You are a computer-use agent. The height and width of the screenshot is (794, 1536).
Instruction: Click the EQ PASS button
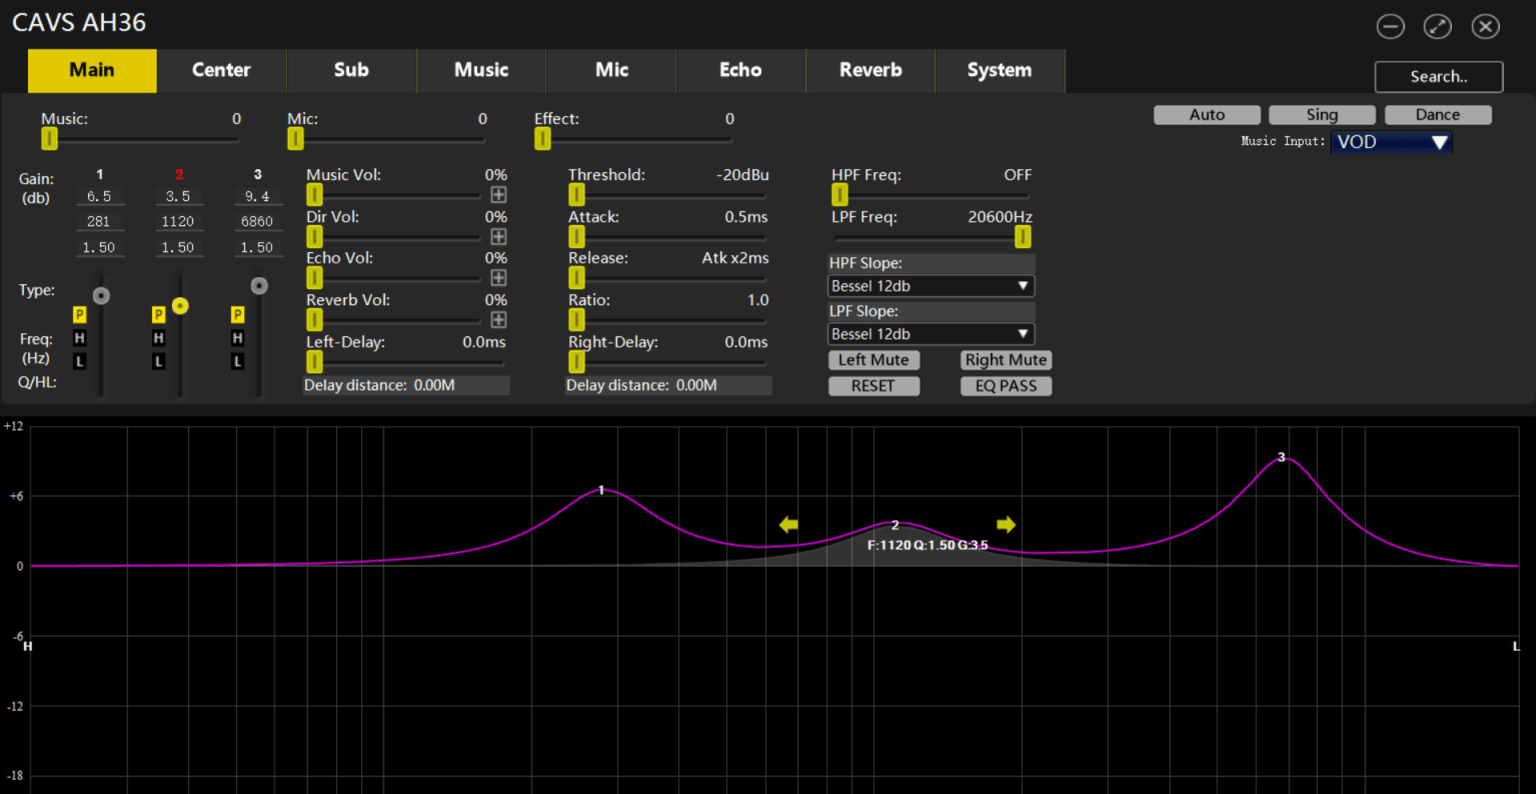pos(1006,386)
